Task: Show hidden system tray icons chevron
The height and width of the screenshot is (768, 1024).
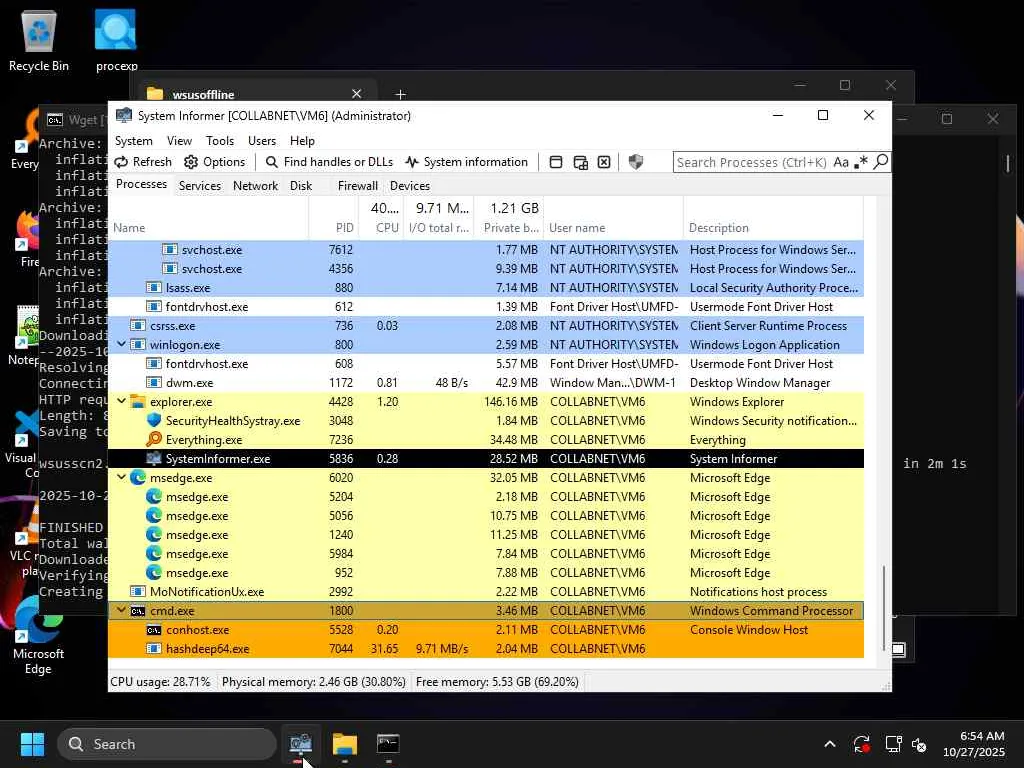Action: pos(829,744)
